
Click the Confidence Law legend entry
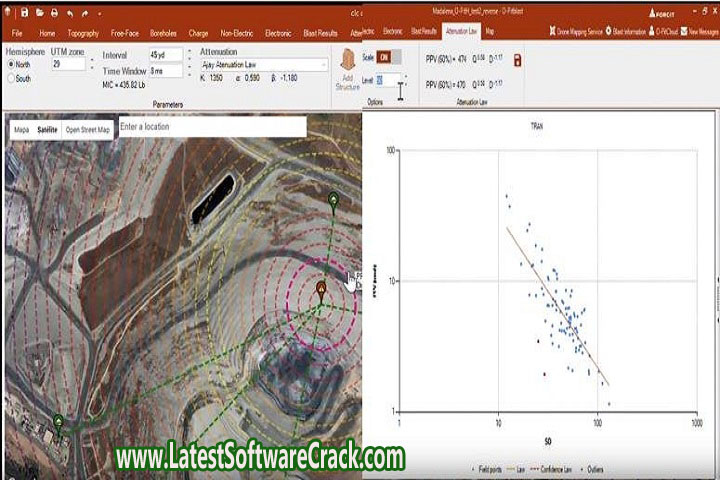point(551,469)
